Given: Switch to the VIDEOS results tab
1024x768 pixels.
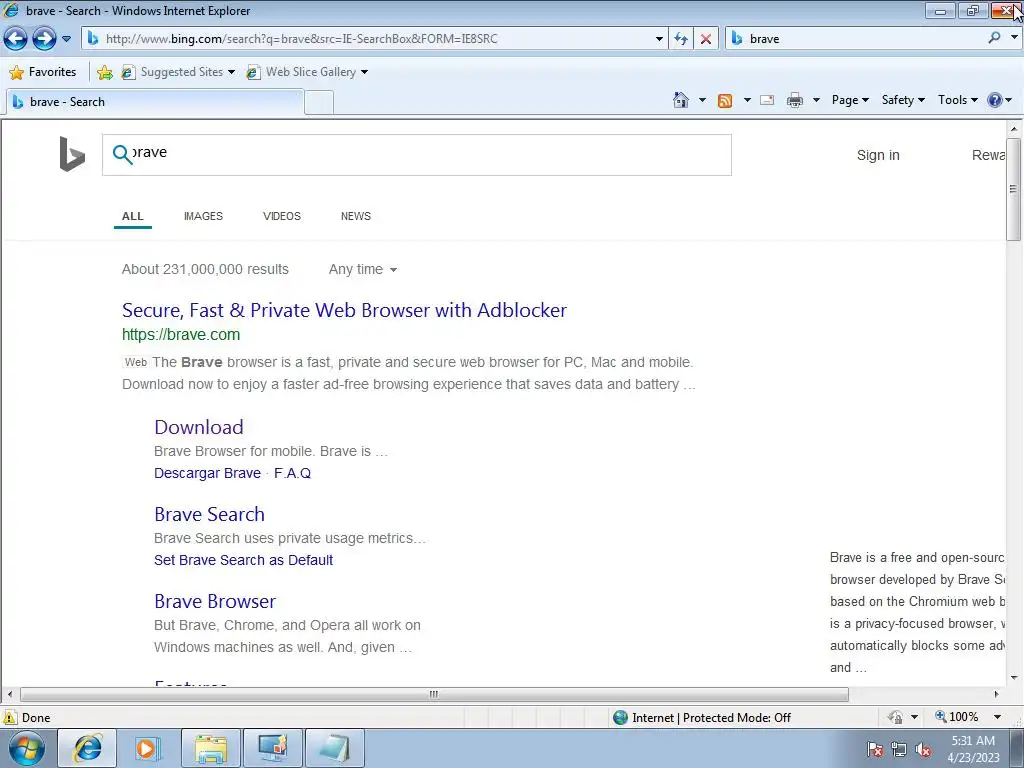Looking at the screenshot, I should 281,216.
